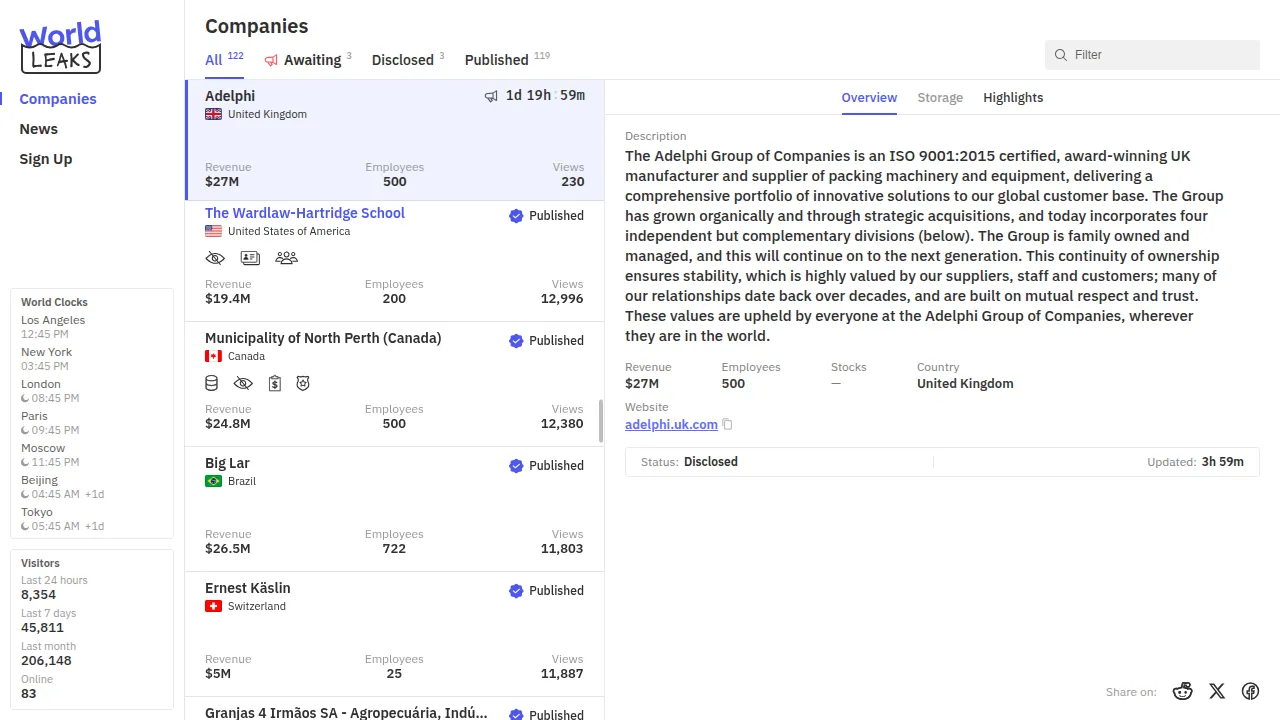Click the badge icon under Municipality of North Perth

tap(303, 383)
